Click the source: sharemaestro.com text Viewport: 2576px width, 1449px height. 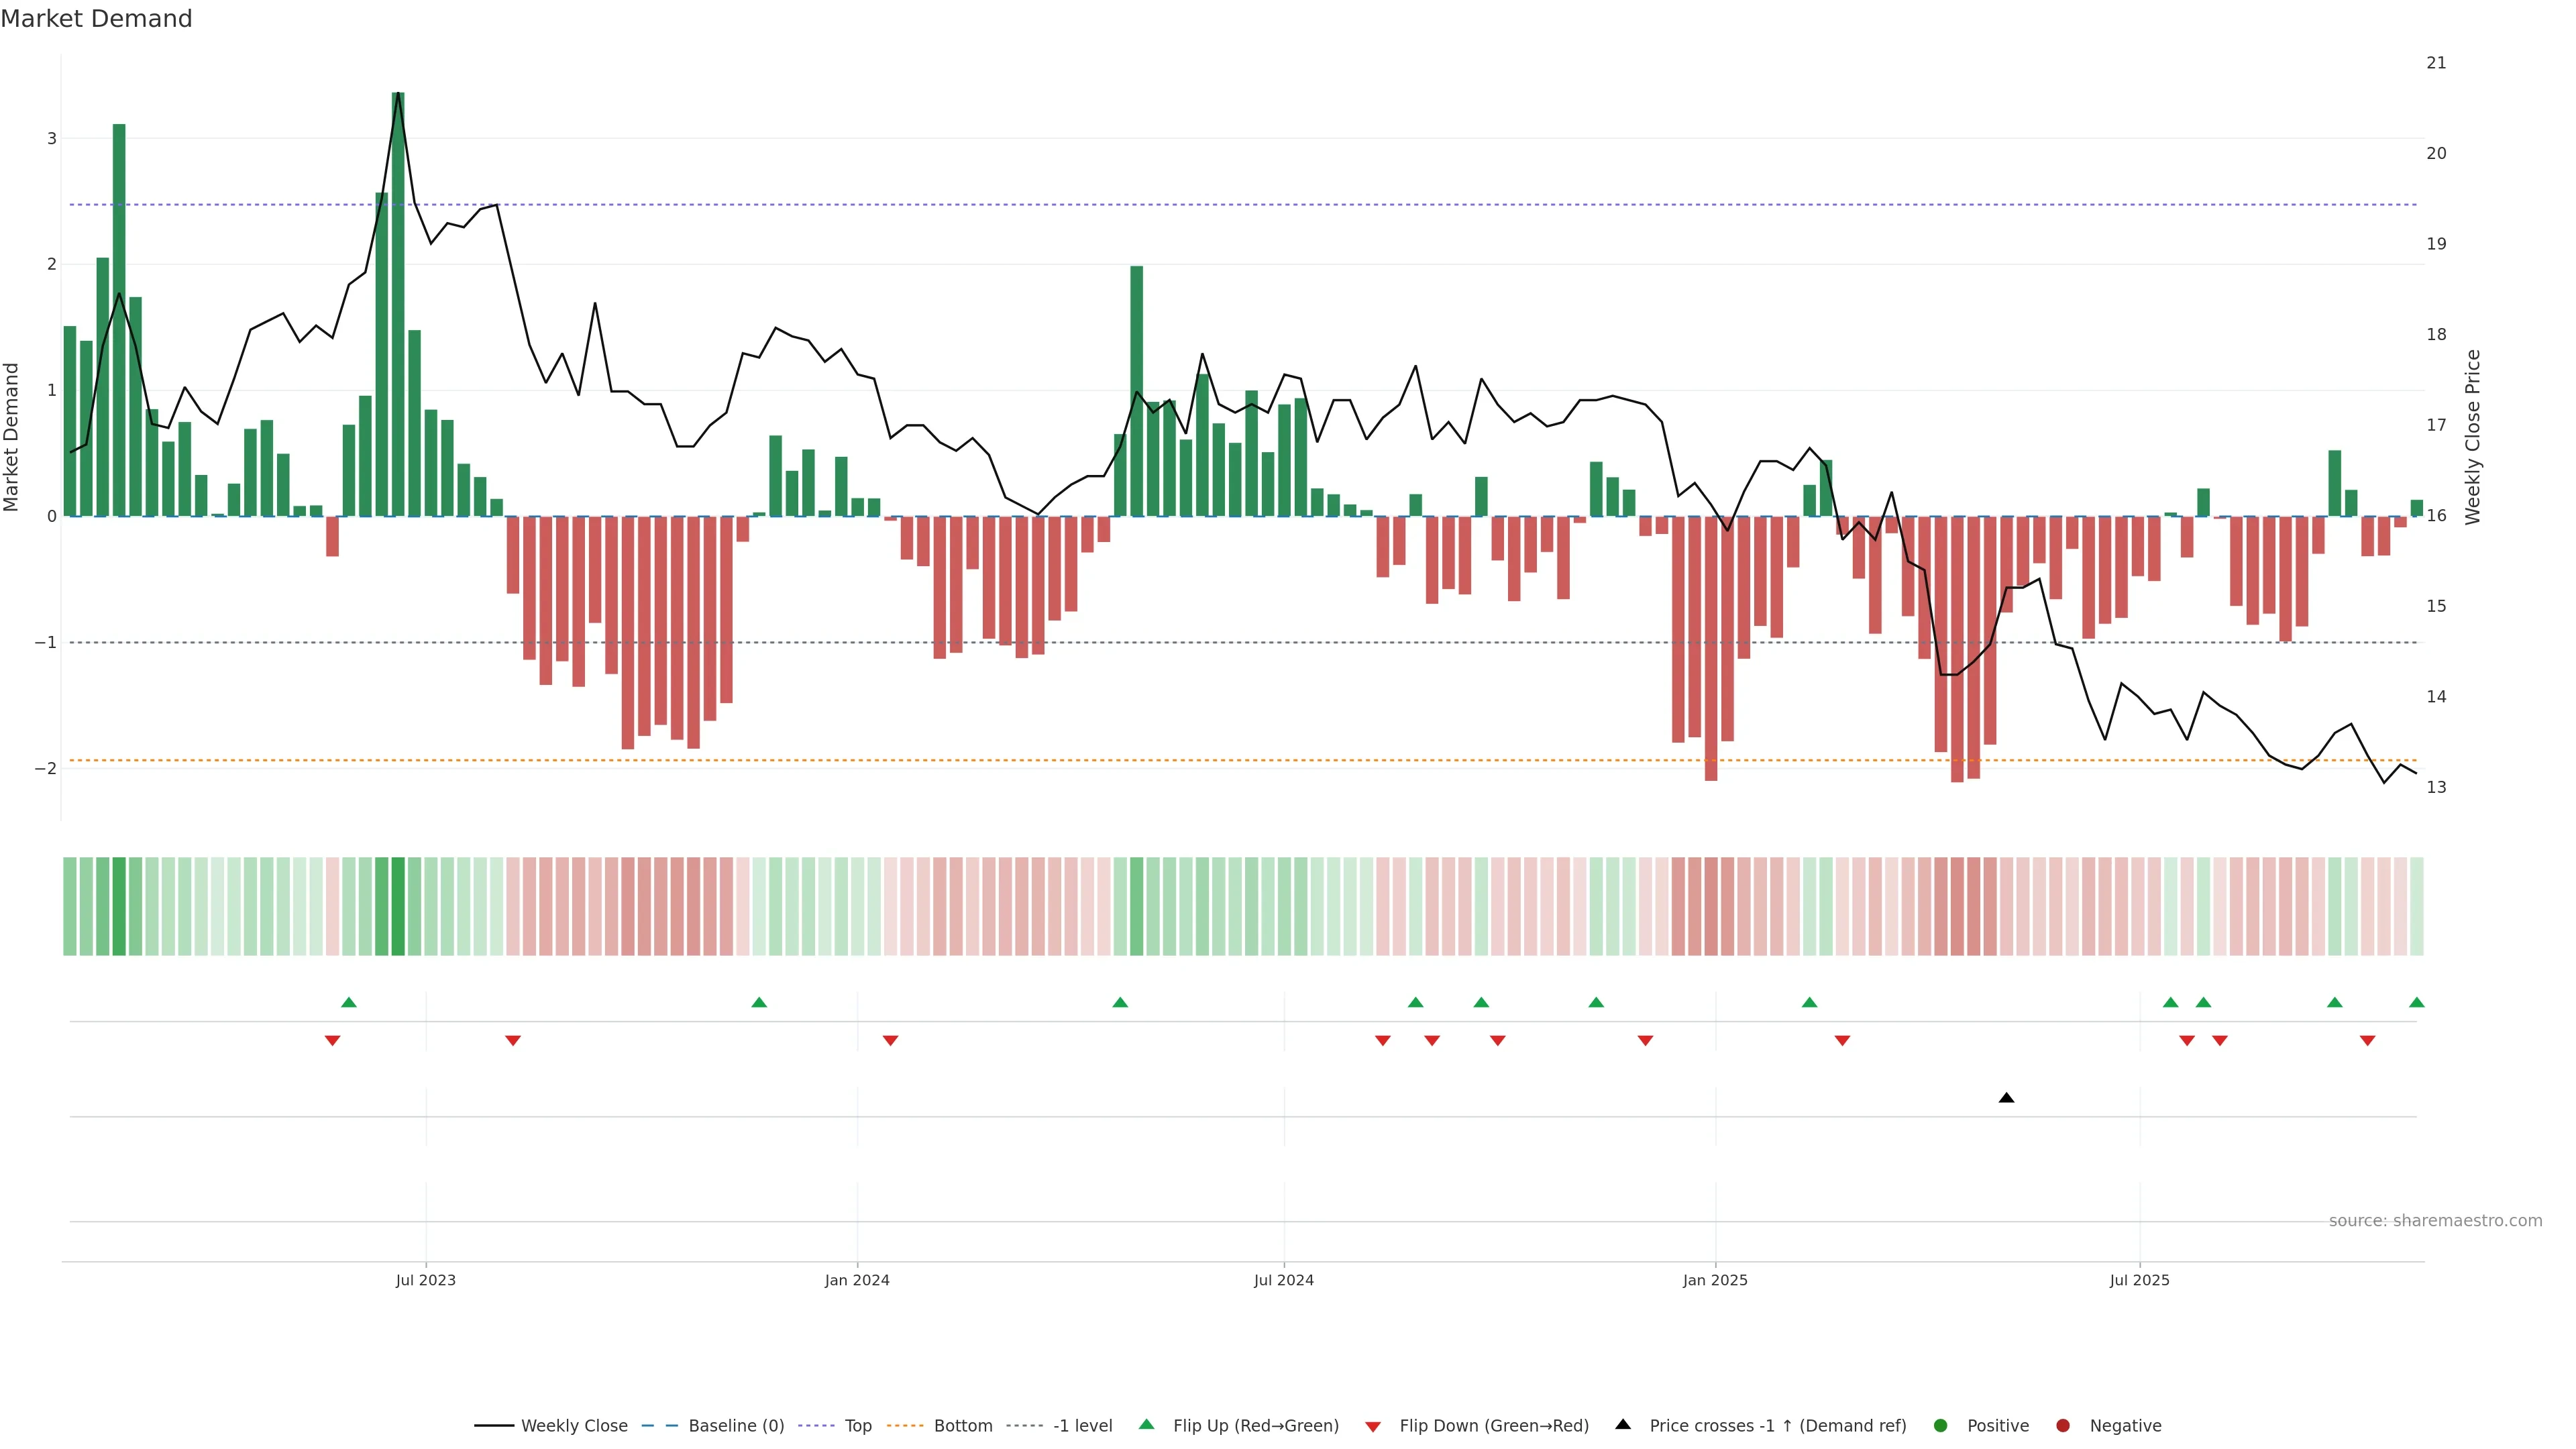pyautogui.click(x=2435, y=1221)
